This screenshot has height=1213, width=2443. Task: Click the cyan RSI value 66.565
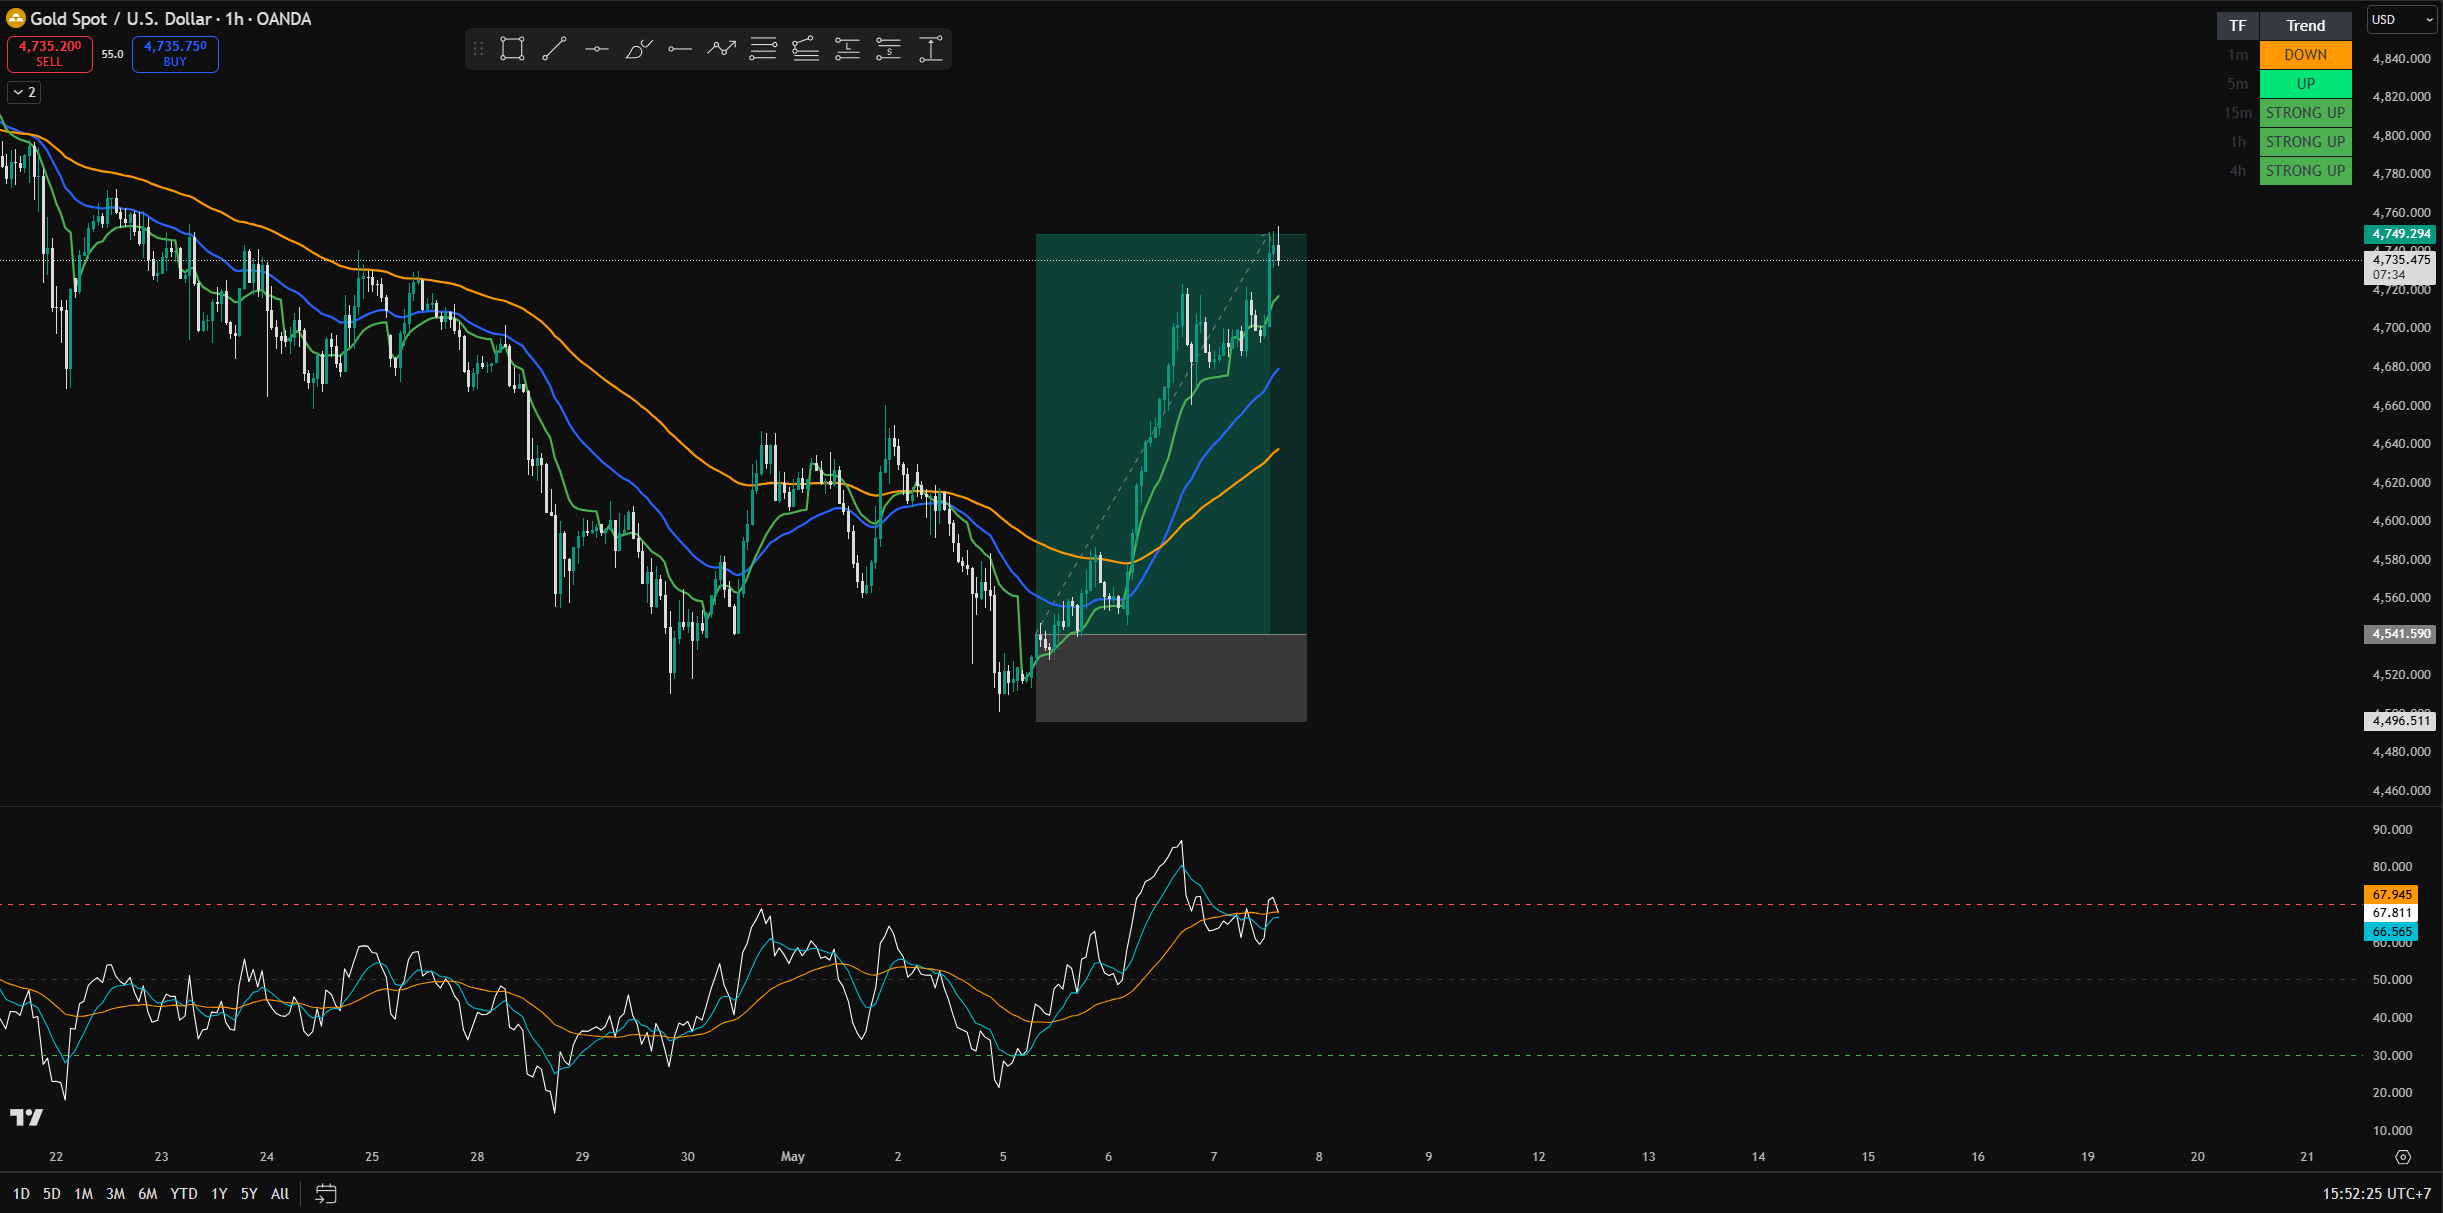(x=2392, y=932)
